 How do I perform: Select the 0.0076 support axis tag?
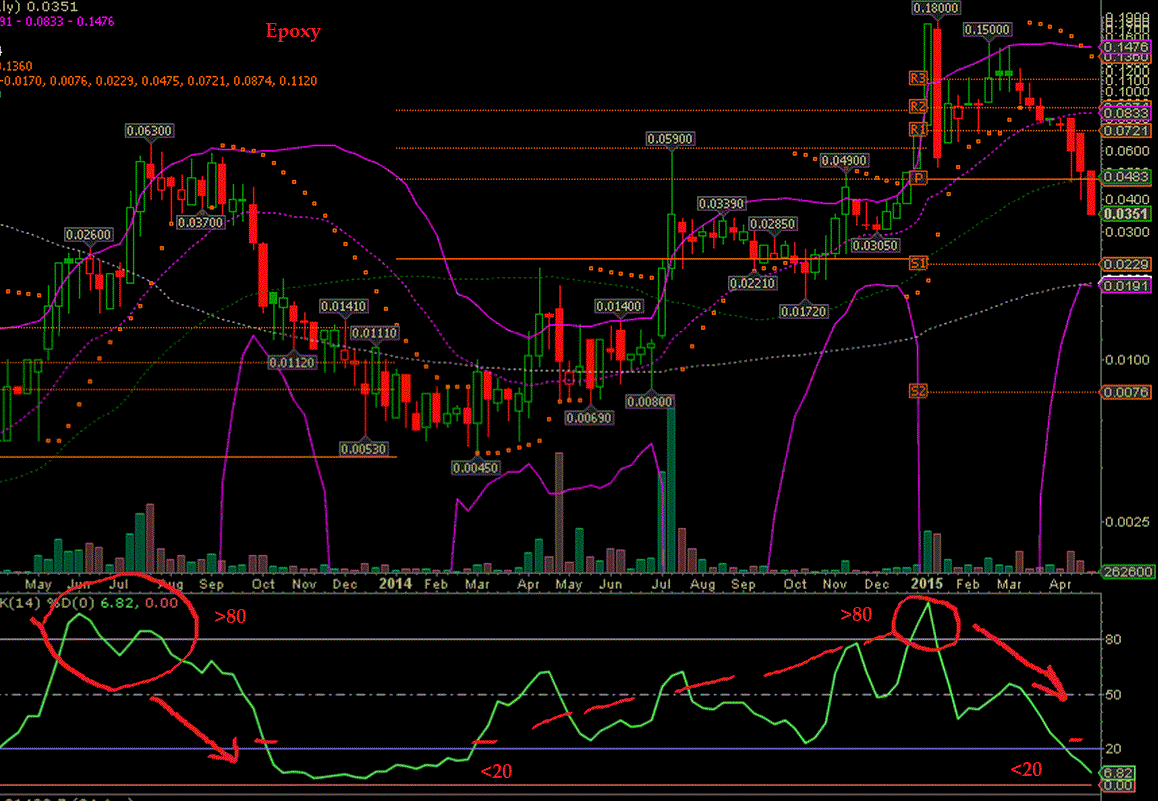click(x=1126, y=393)
